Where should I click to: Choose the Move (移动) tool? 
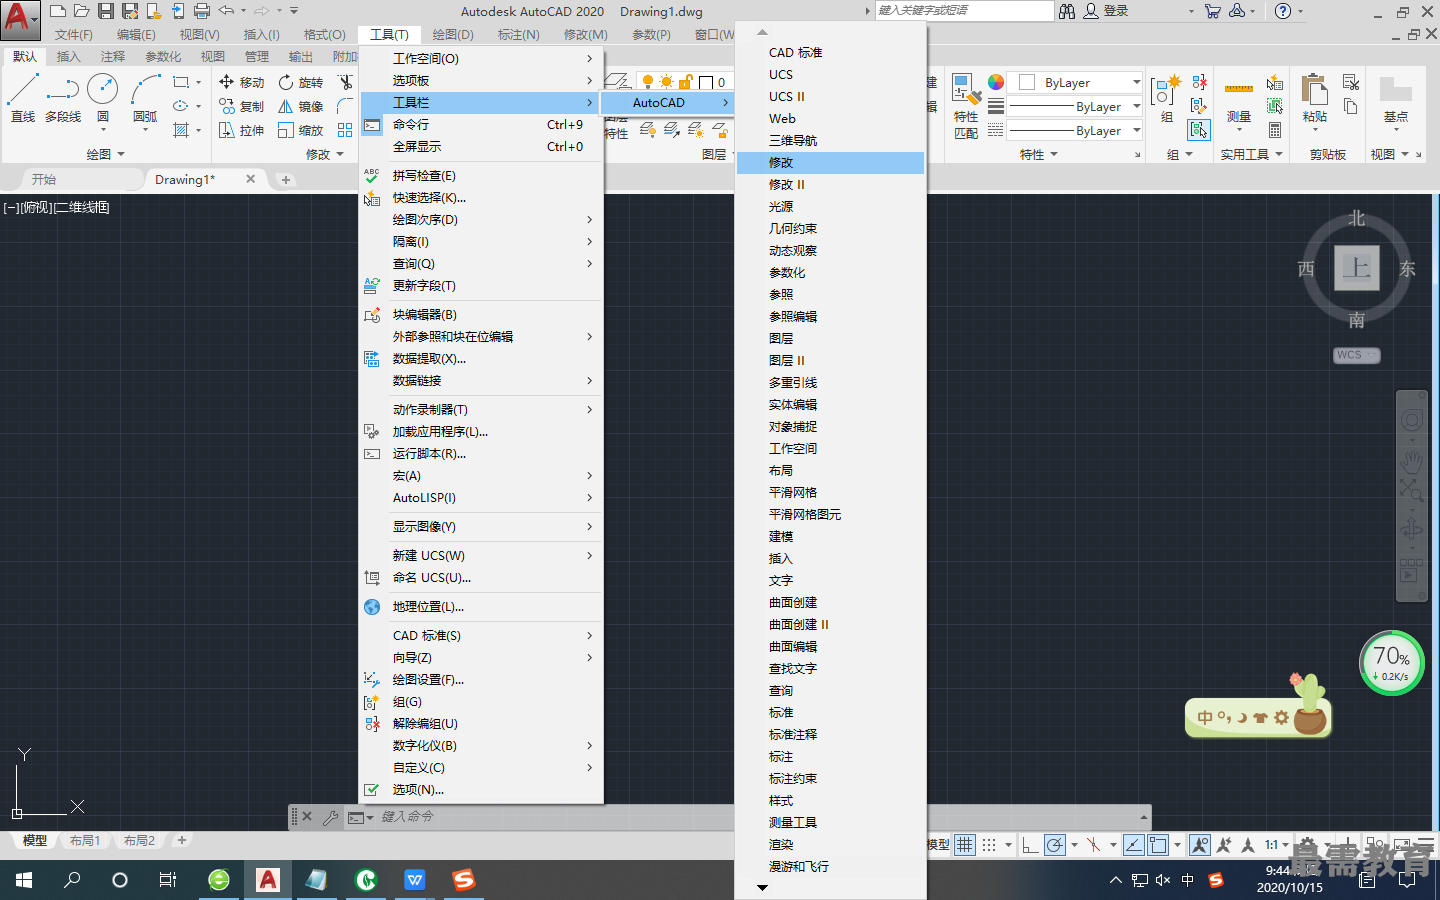(x=242, y=82)
